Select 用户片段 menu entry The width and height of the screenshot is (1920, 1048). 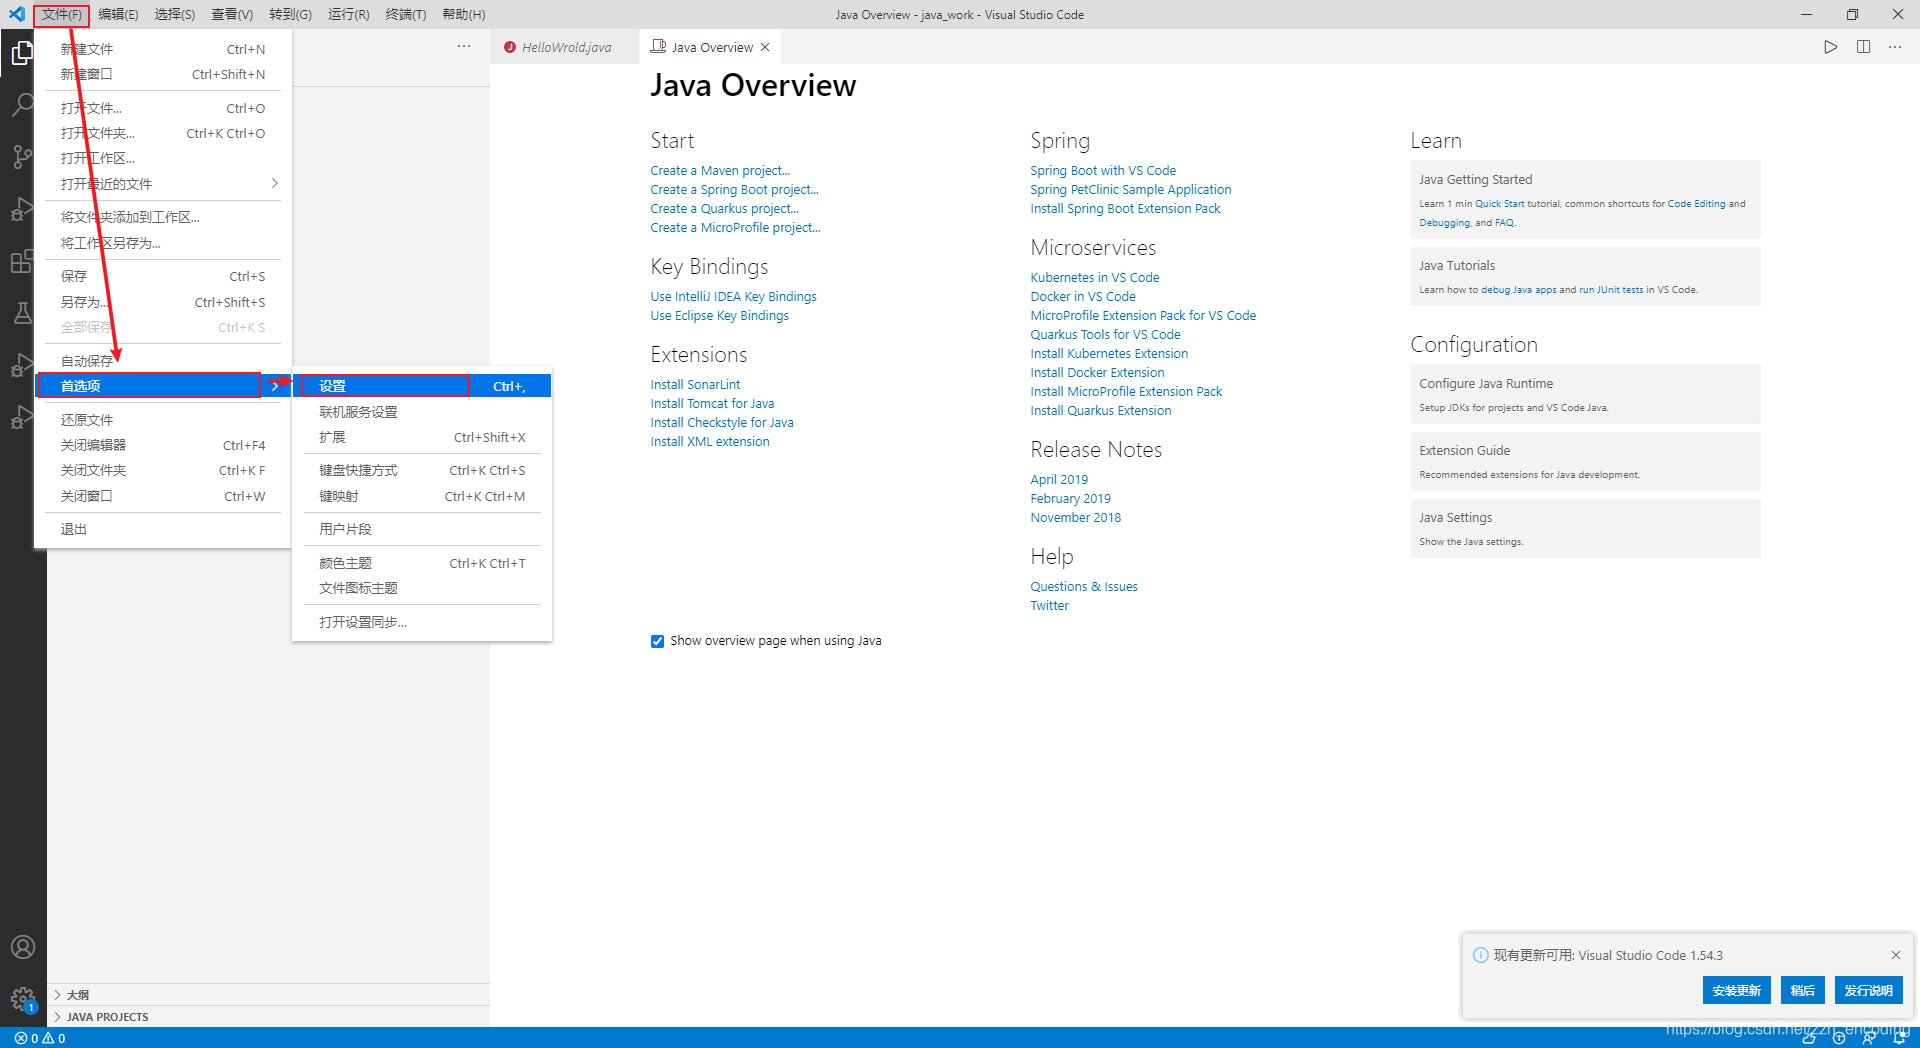[x=421, y=529]
